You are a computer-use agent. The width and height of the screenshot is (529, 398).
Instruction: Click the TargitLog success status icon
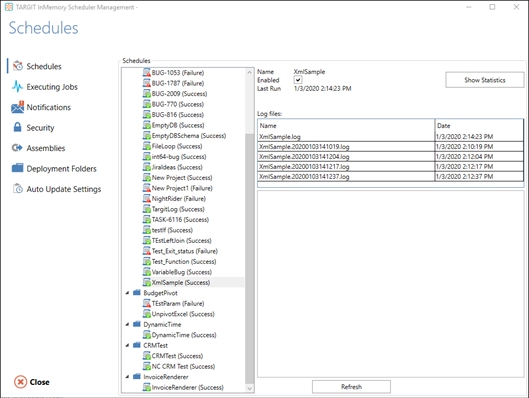[x=147, y=209]
